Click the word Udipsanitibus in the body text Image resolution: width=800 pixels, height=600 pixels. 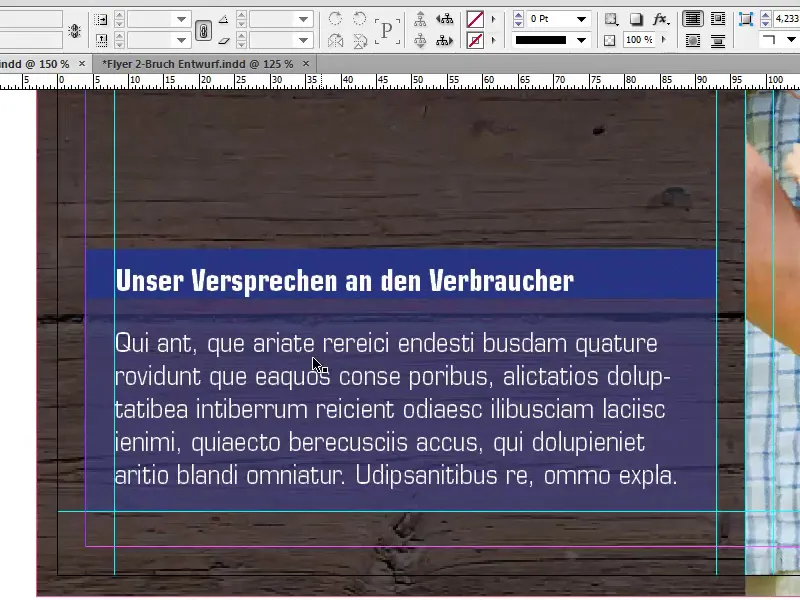[x=426, y=477]
